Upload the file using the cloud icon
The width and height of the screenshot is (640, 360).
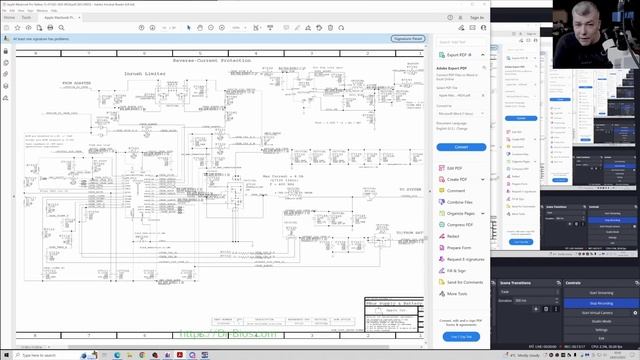pyautogui.click(x=28, y=28)
